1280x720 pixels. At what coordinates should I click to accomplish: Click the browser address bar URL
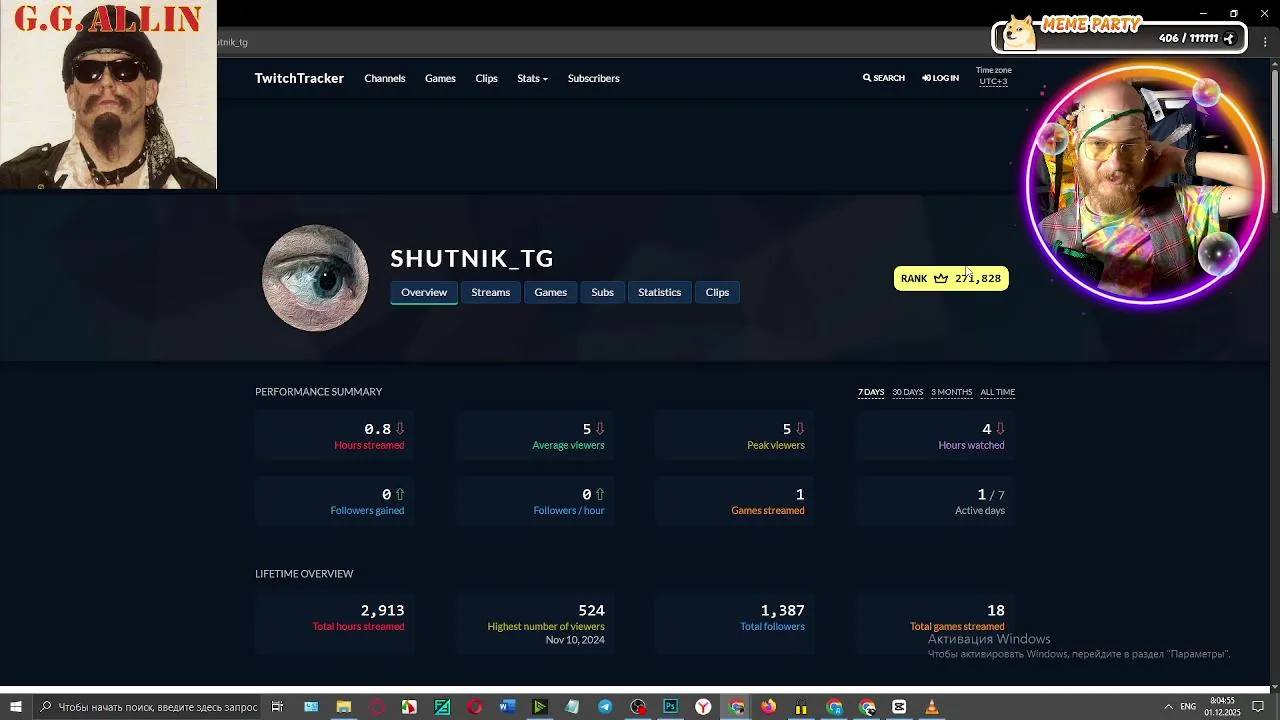(232, 42)
